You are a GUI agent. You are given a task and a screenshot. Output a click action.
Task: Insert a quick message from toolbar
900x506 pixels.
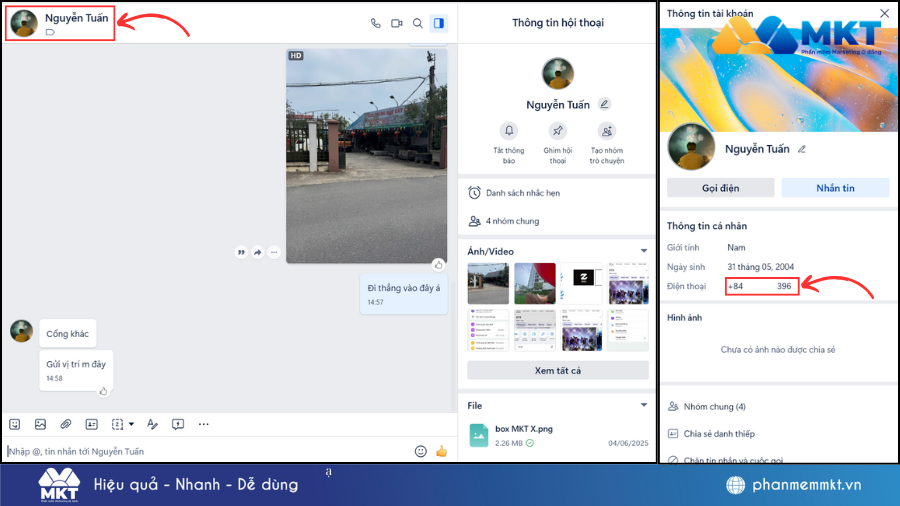[178, 425]
